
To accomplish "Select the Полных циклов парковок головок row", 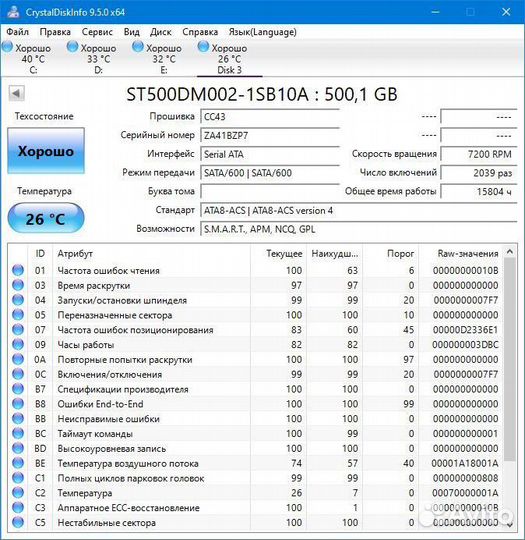I will 255,478.
